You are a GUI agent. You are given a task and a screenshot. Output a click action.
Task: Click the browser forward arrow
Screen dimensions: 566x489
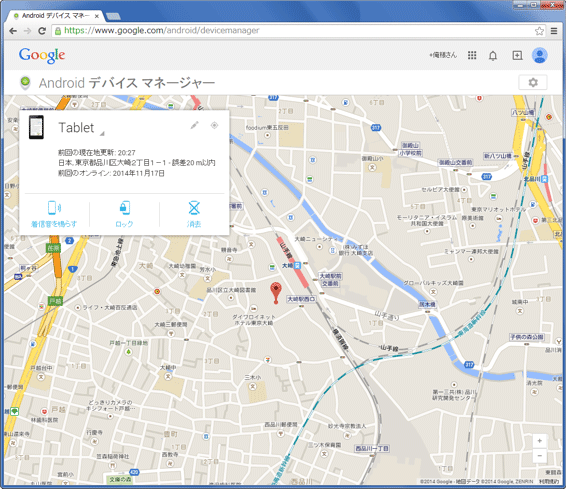(27, 31)
